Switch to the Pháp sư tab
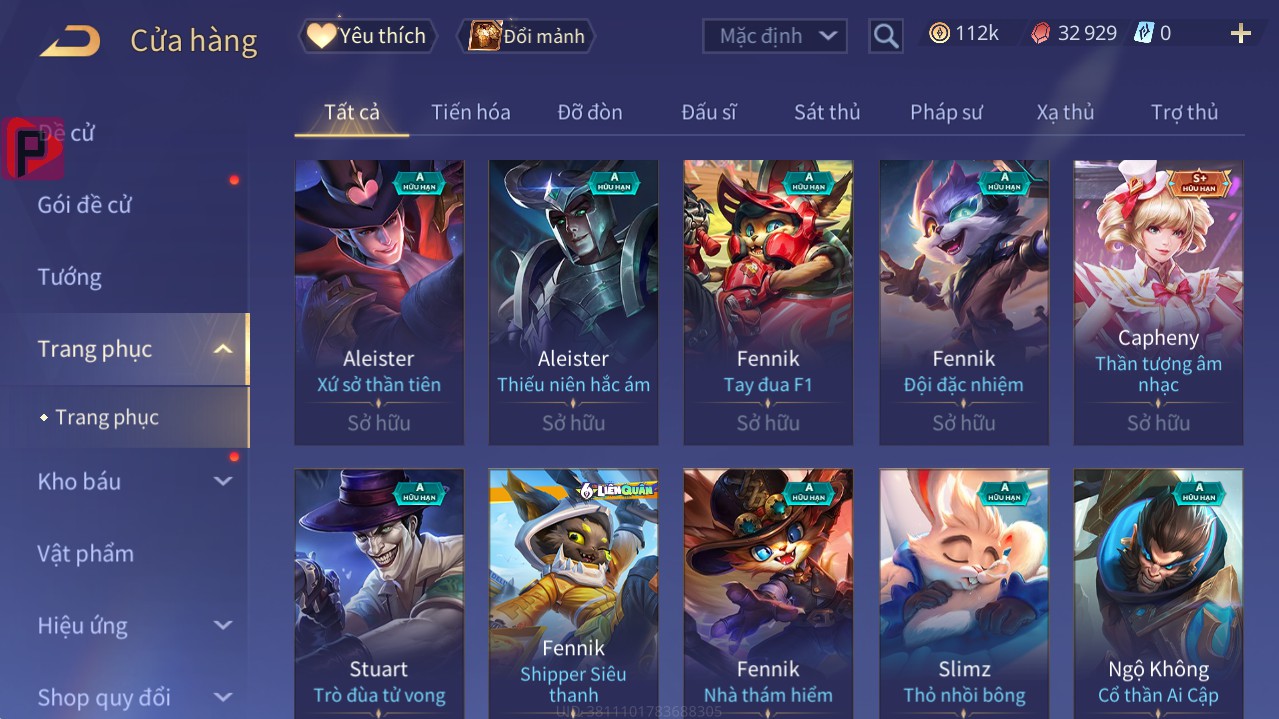 [x=946, y=112]
